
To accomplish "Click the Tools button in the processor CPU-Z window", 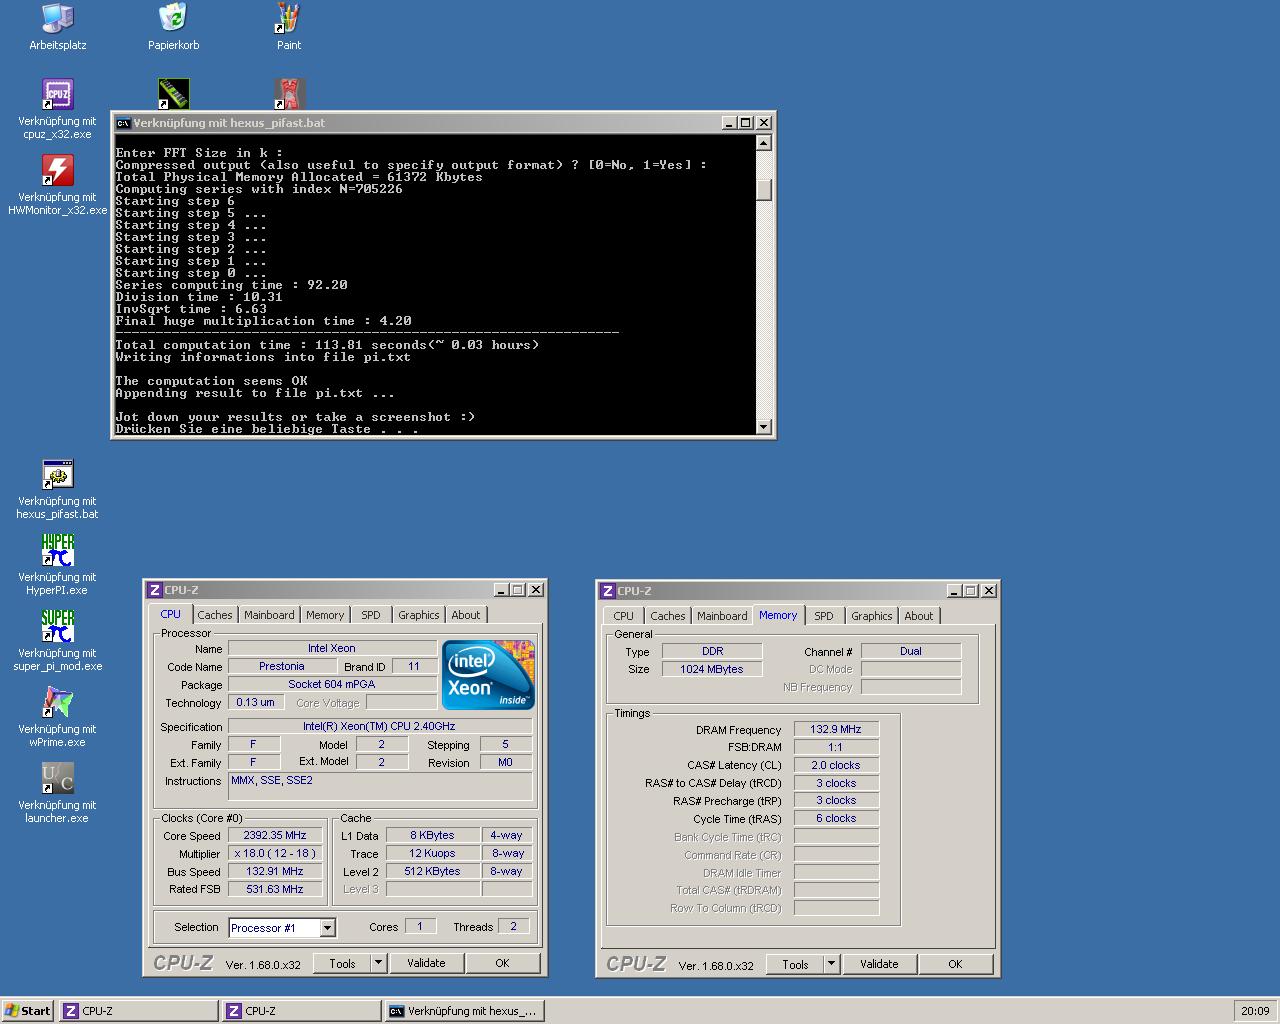I will (342, 963).
